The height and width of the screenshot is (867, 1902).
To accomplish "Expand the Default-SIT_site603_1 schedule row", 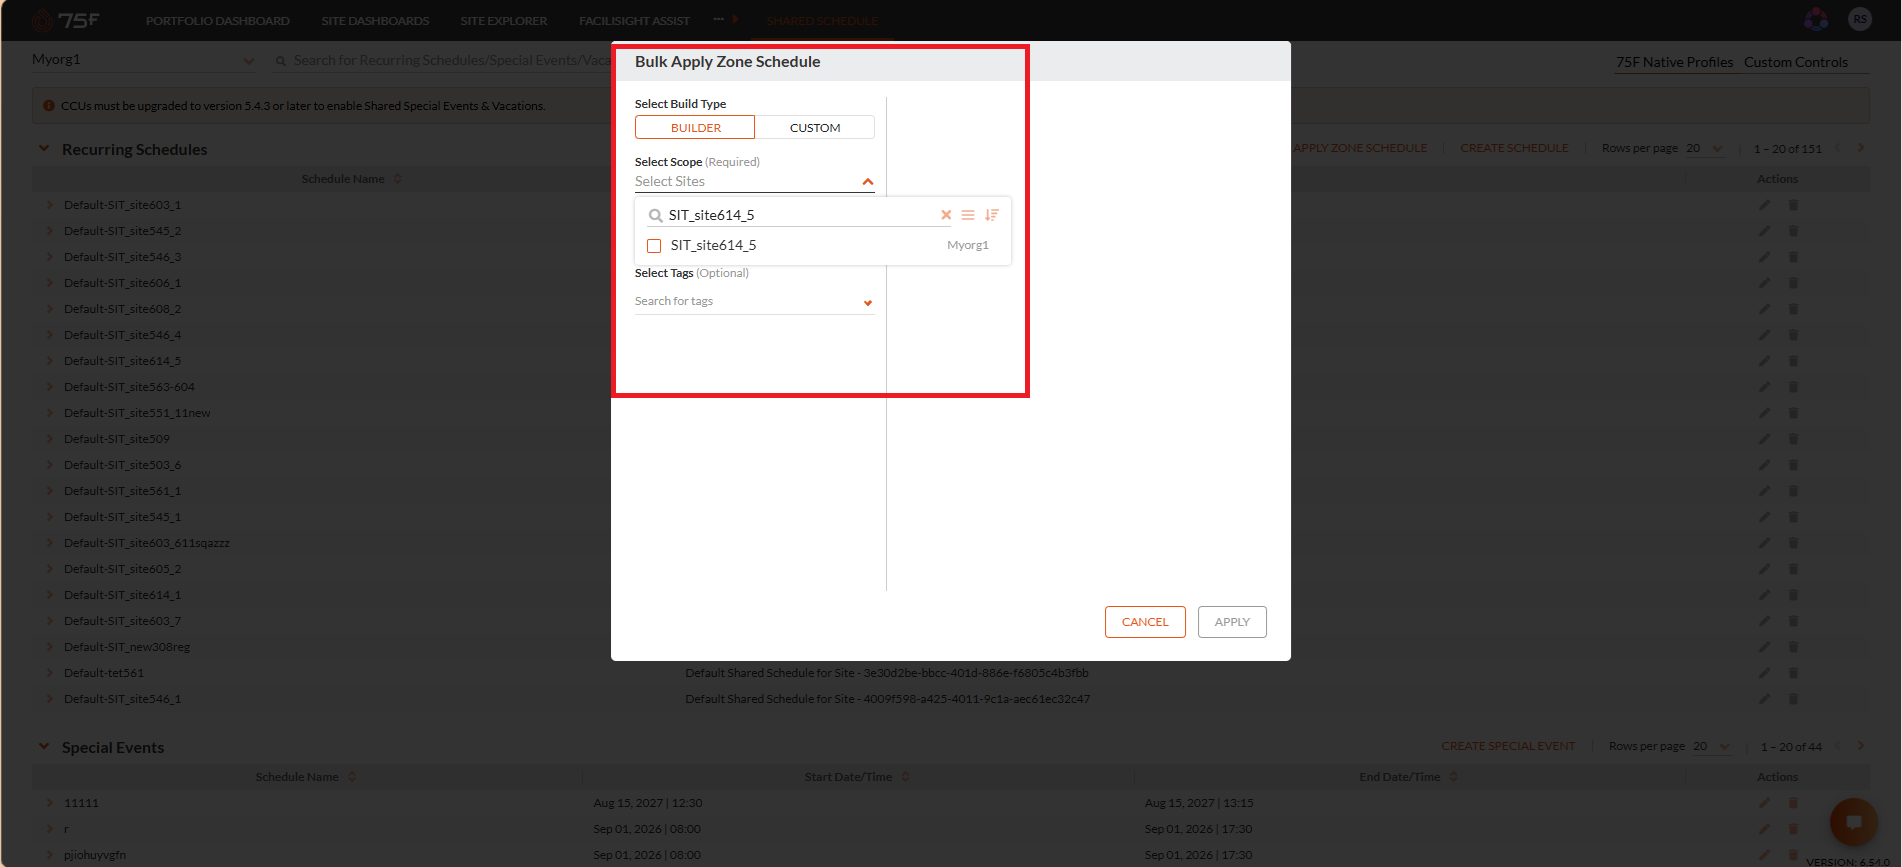I will (x=50, y=205).
